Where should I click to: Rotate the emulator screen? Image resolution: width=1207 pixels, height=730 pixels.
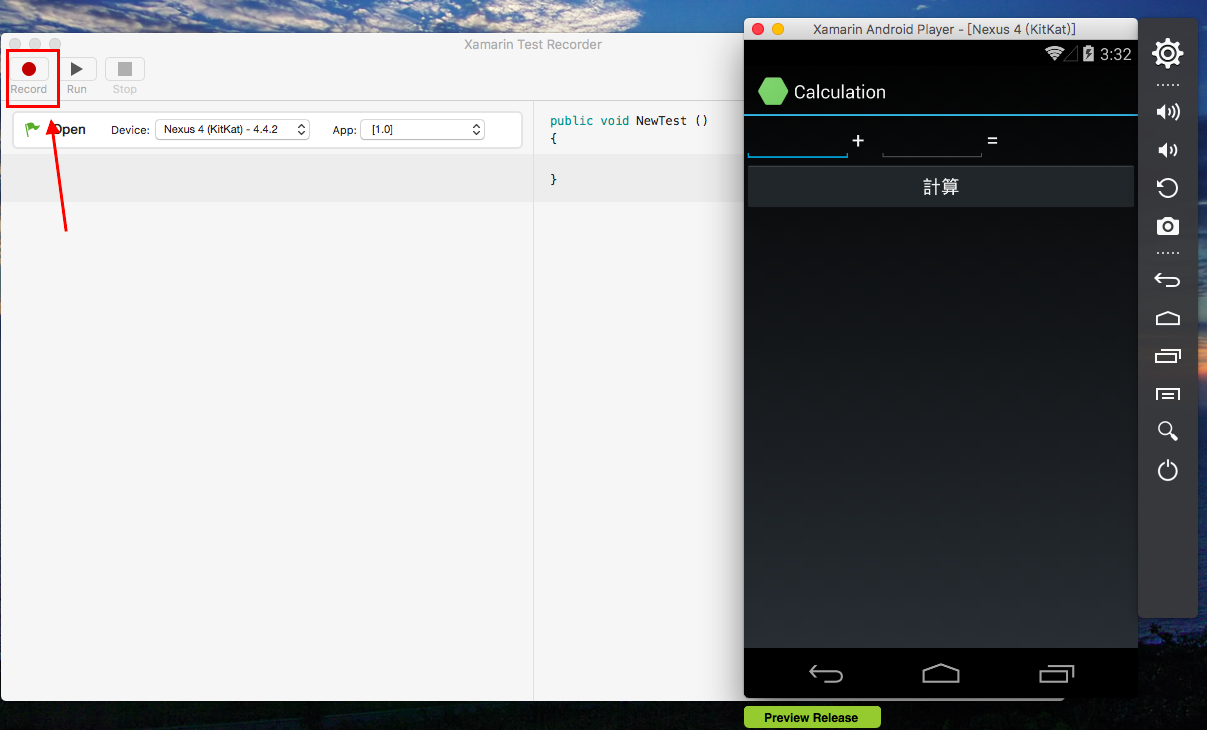point(1167,188)
